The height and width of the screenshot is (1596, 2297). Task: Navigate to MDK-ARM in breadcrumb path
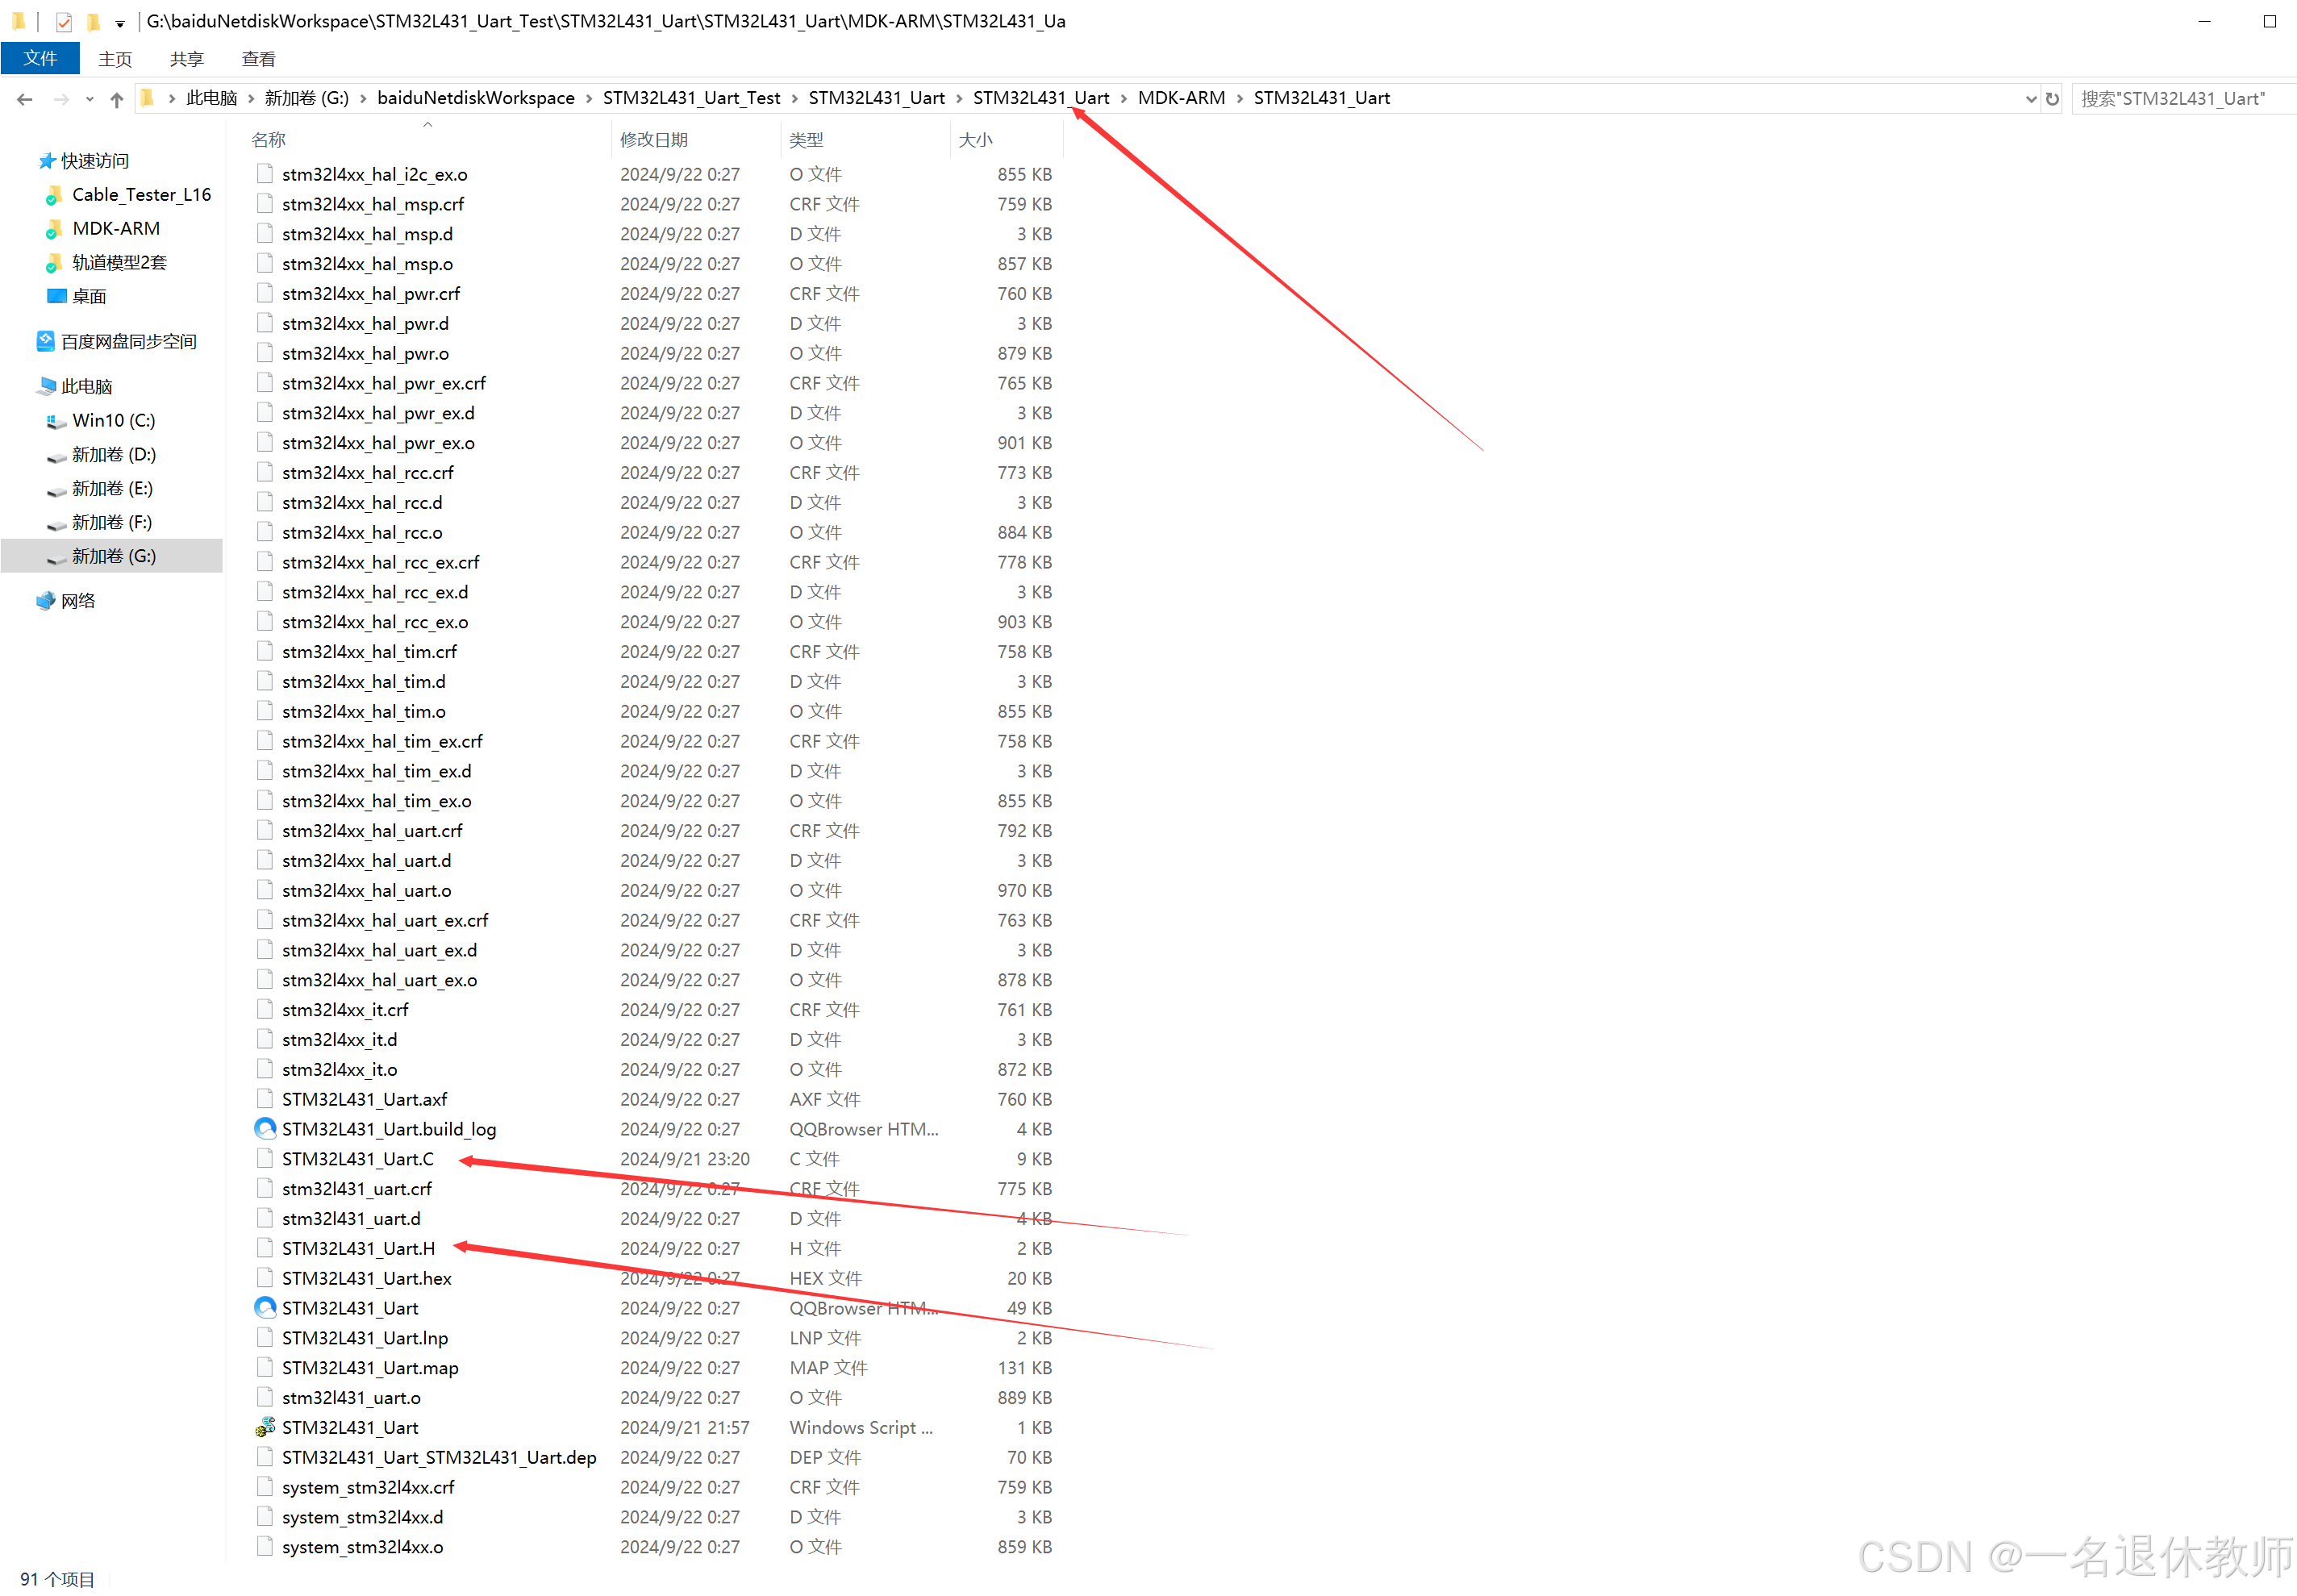point(1180,98)
